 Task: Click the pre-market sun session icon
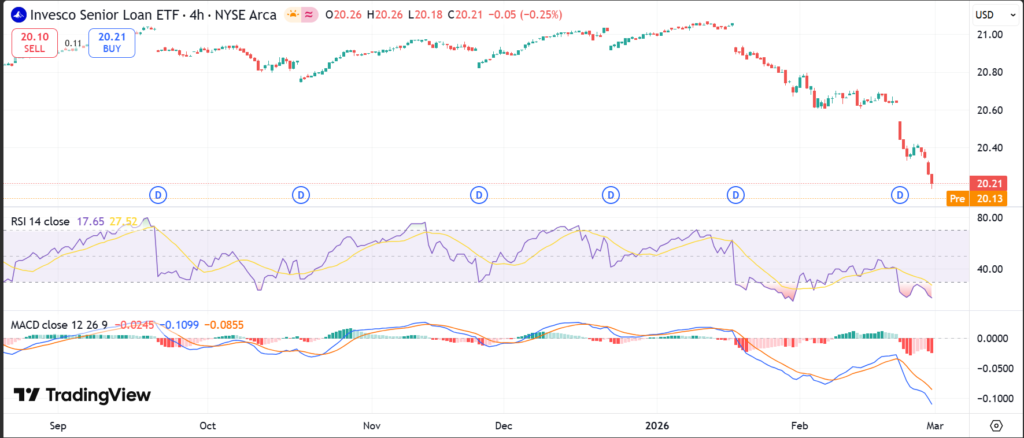tap(292, 15)
